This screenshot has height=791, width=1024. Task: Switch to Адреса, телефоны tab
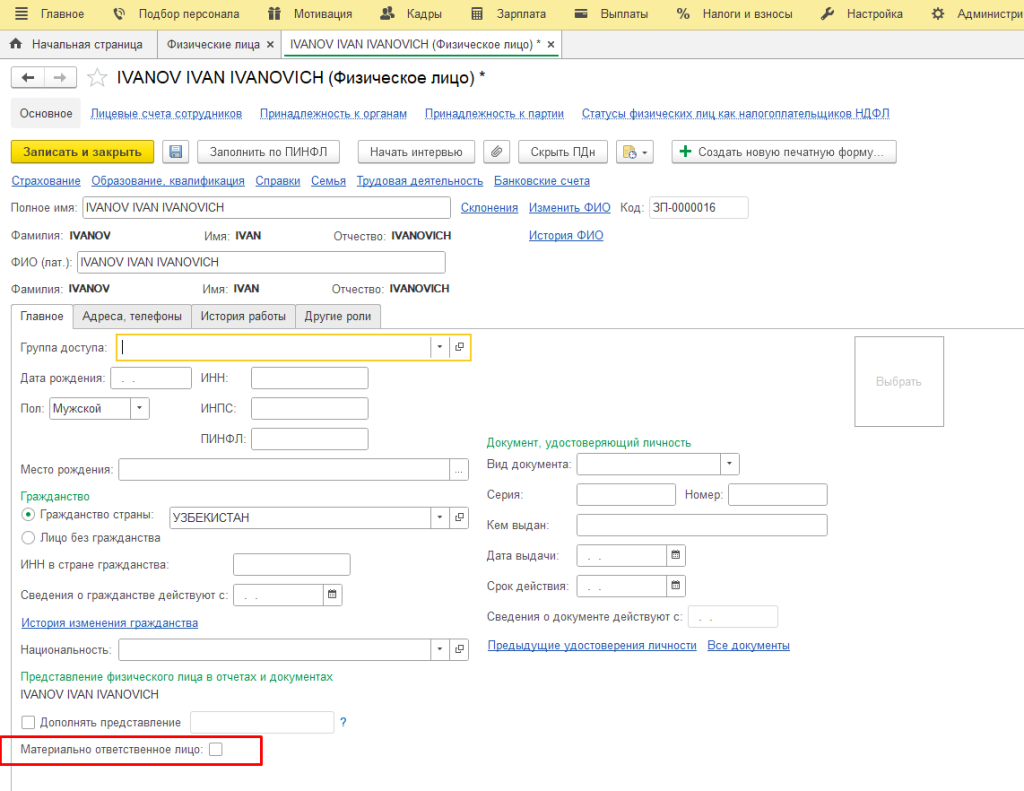[x=132, y=316]
